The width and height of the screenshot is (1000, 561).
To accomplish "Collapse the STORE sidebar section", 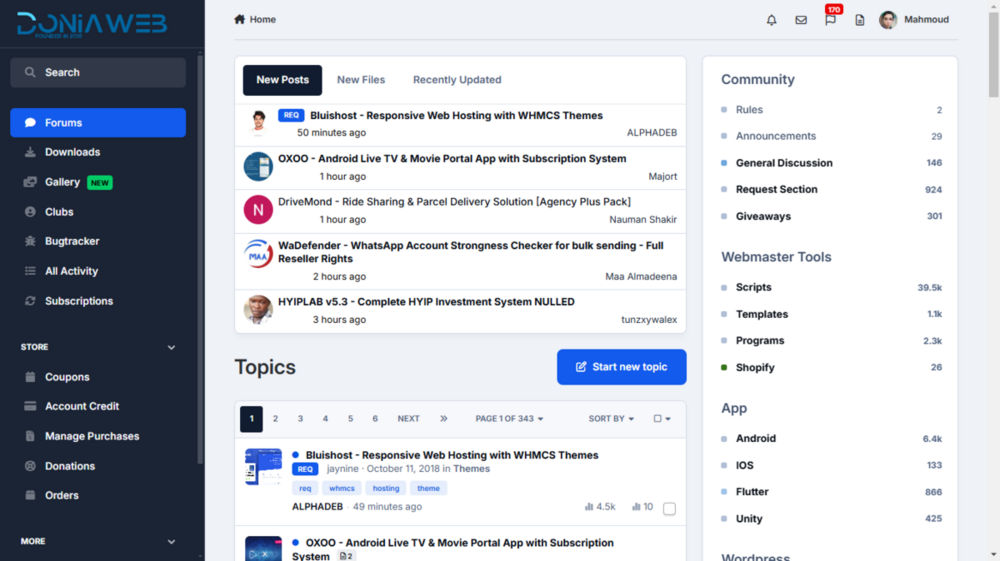I will 171,347.
